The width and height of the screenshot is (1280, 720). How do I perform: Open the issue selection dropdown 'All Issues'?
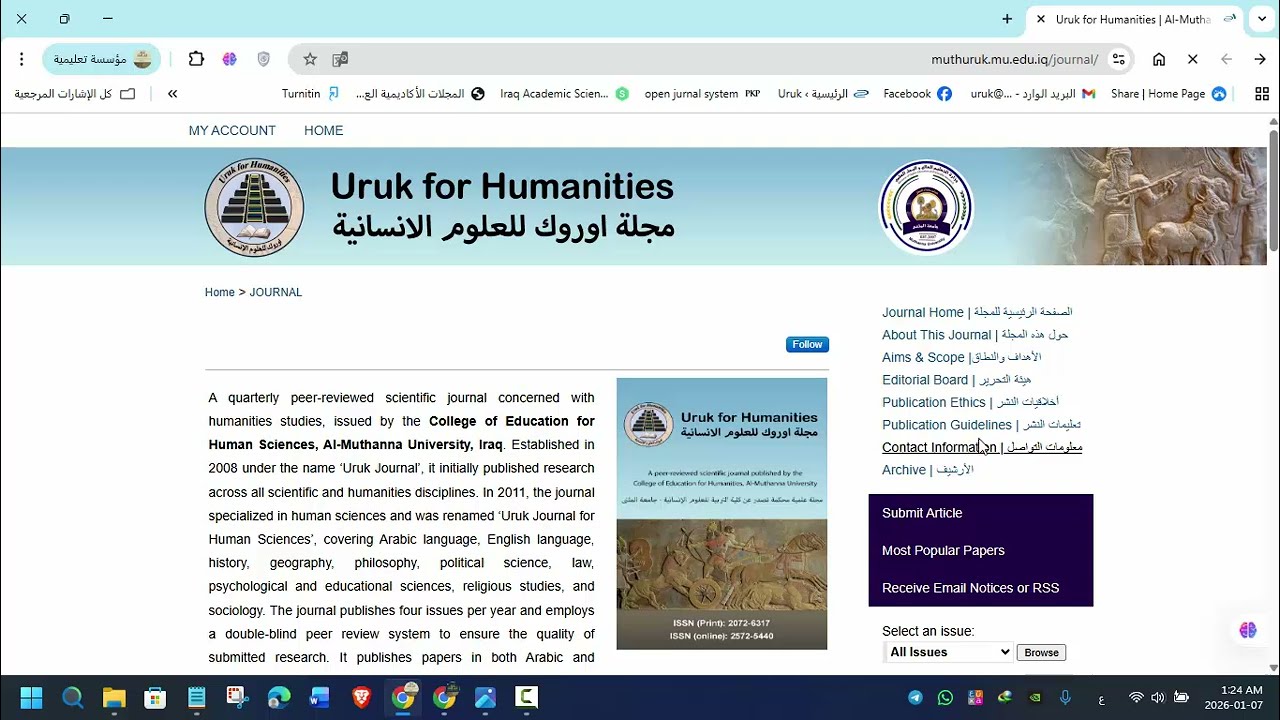pyautogui.click(x=949, y=652)
